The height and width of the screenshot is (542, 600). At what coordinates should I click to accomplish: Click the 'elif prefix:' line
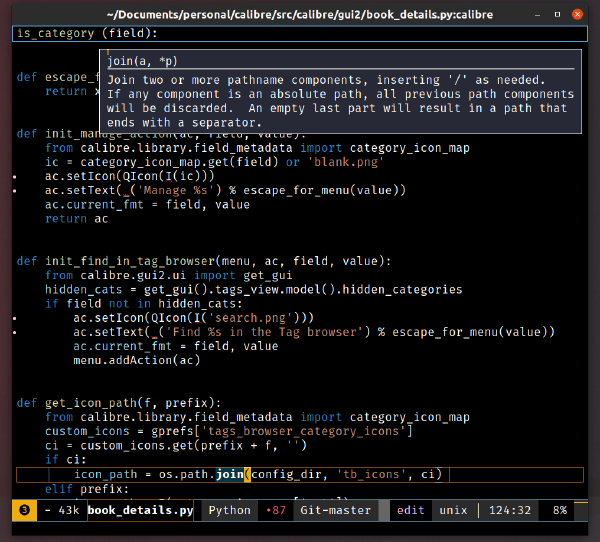[x=87, y=489]
